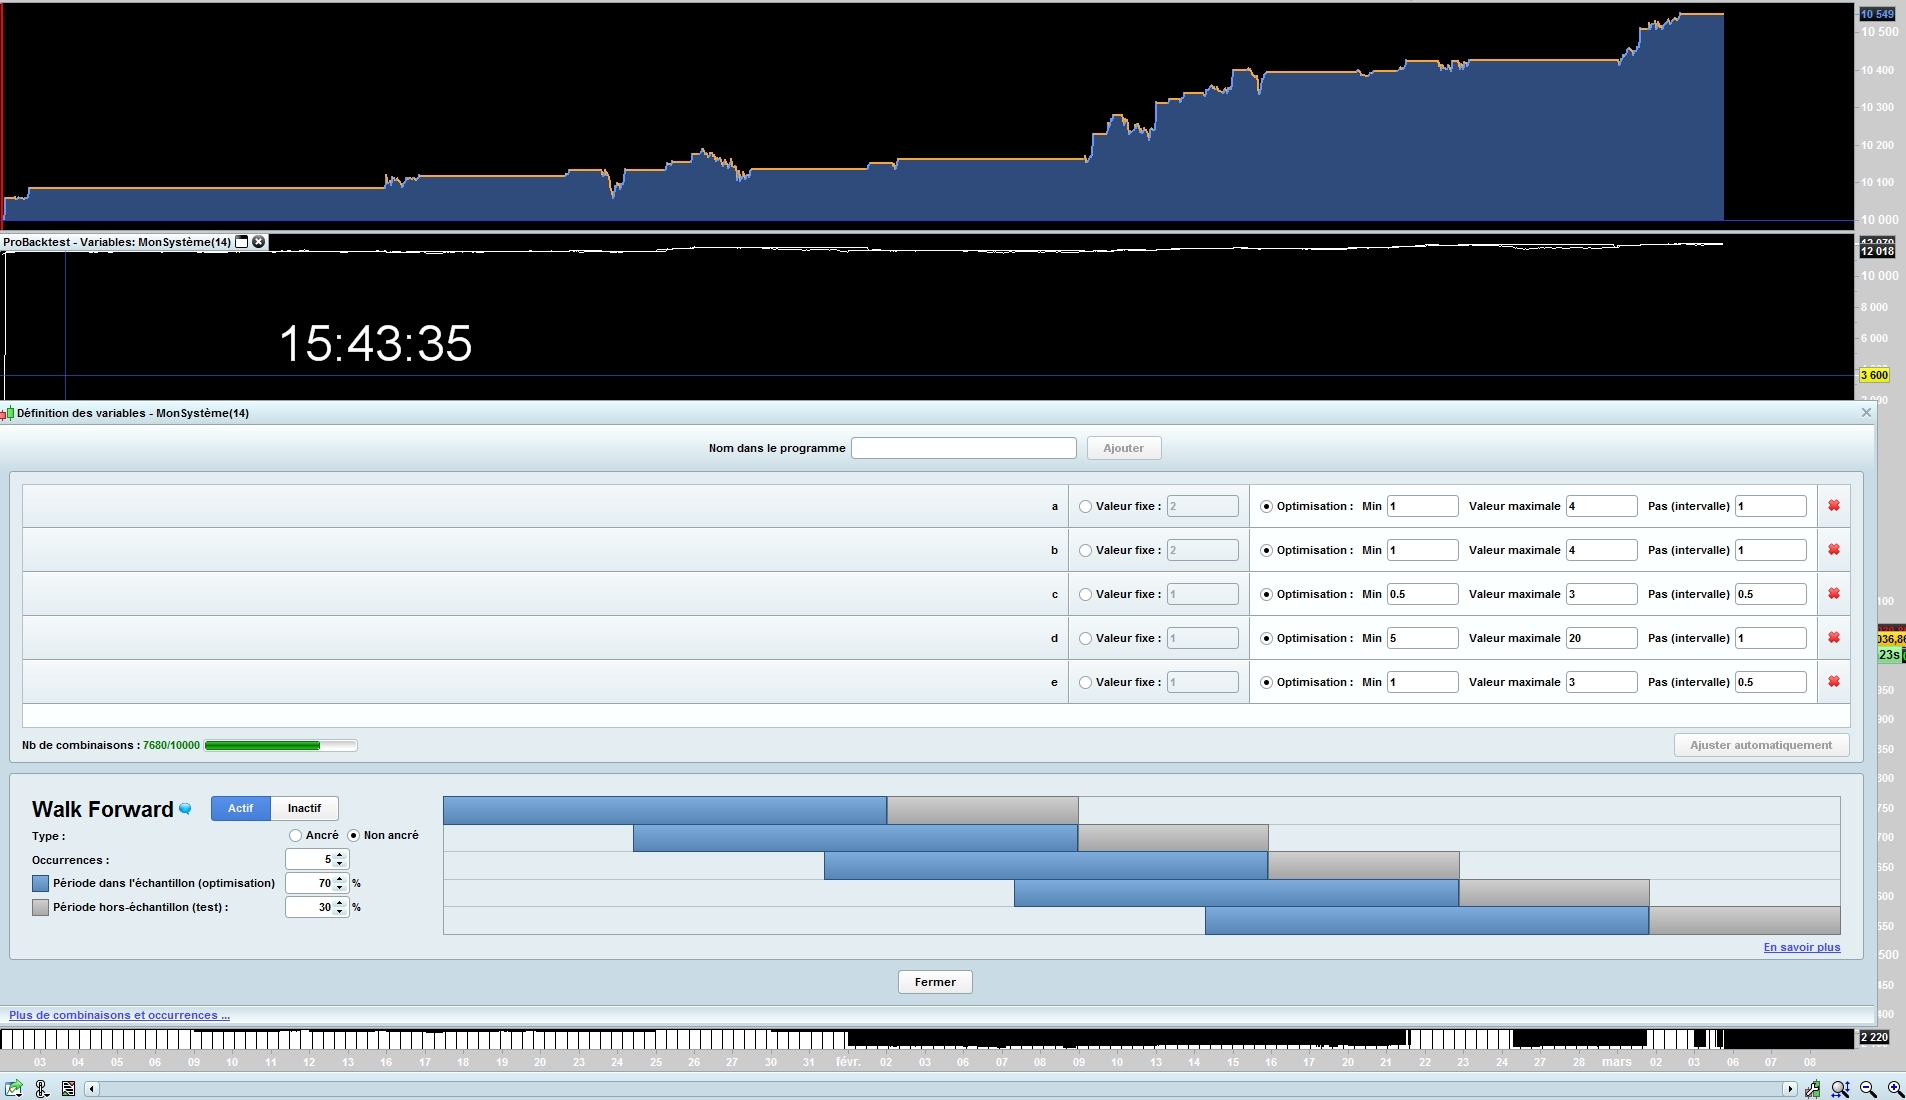Click Valeur maximale field for variable d

point(1602,638)
